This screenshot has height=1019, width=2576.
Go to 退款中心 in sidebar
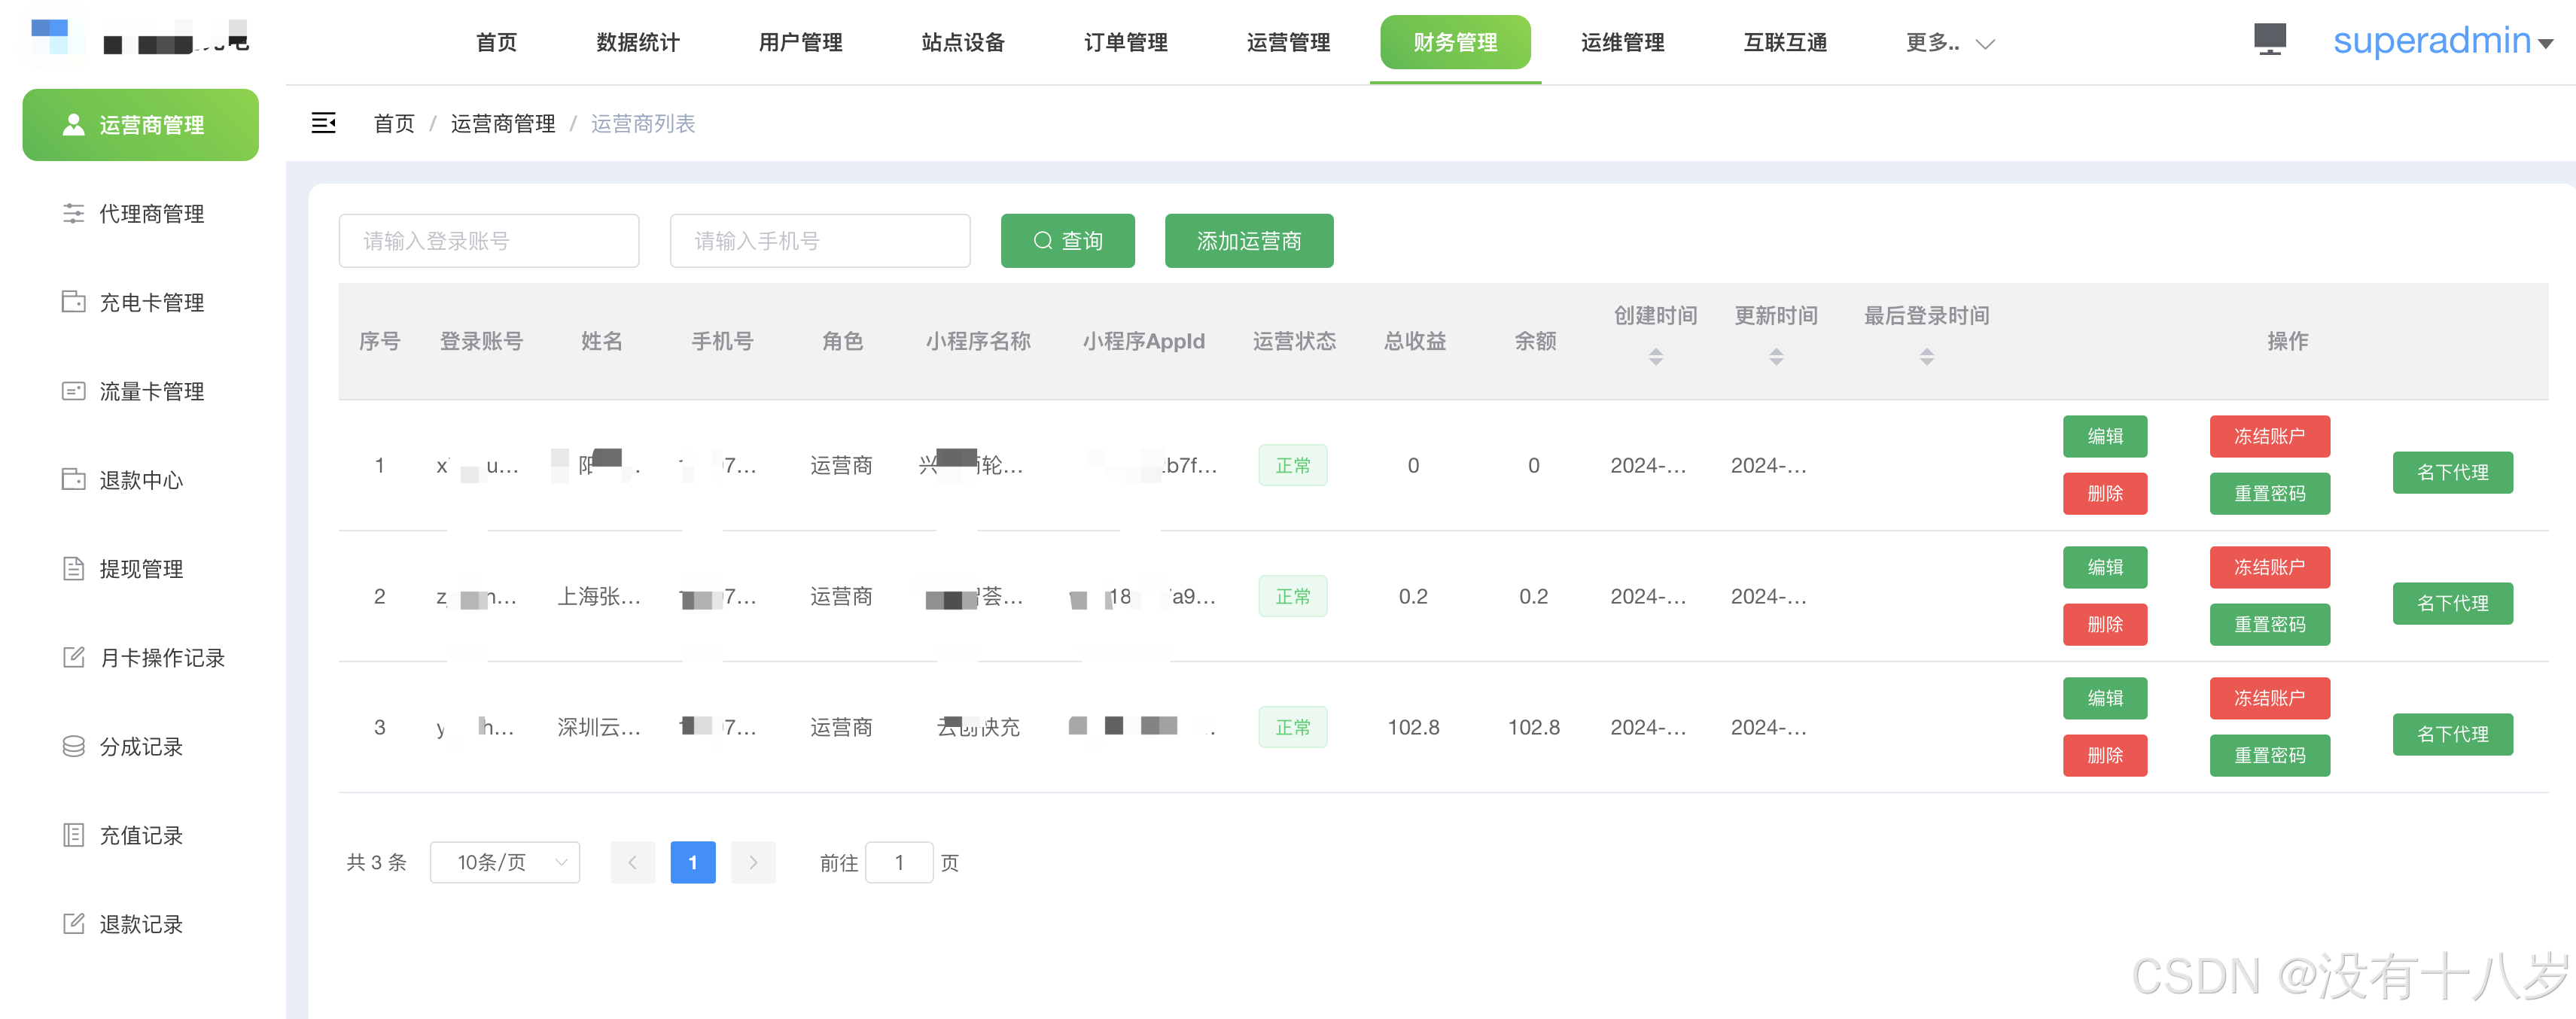(x=141, y=480)
